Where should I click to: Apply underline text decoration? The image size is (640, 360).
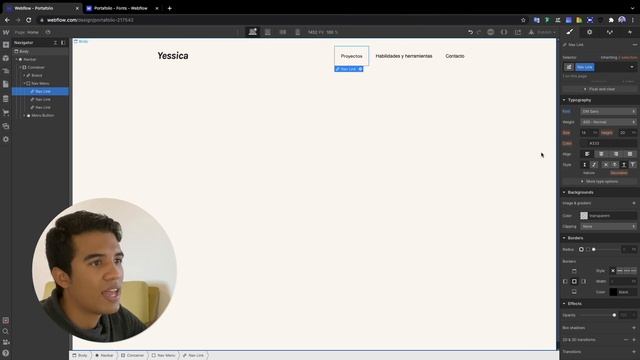[x=624, y=165]
